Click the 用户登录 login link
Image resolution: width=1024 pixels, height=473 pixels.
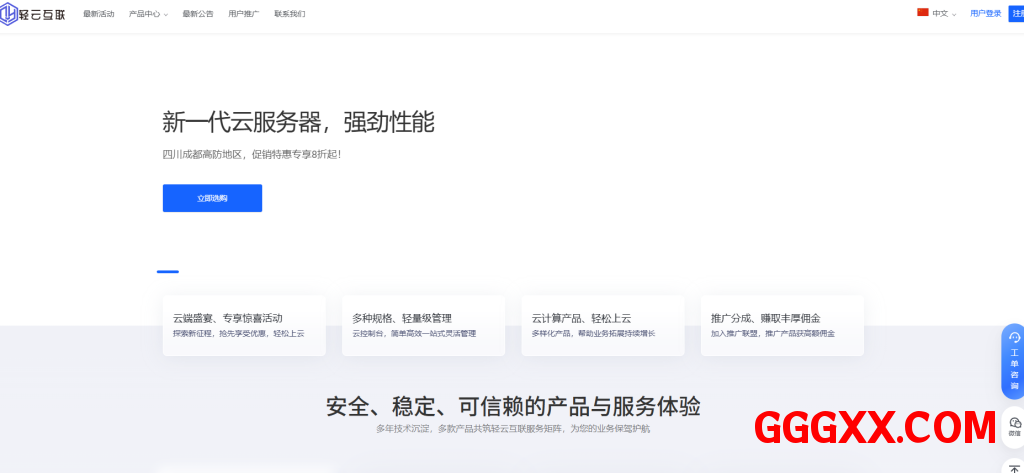985,14
